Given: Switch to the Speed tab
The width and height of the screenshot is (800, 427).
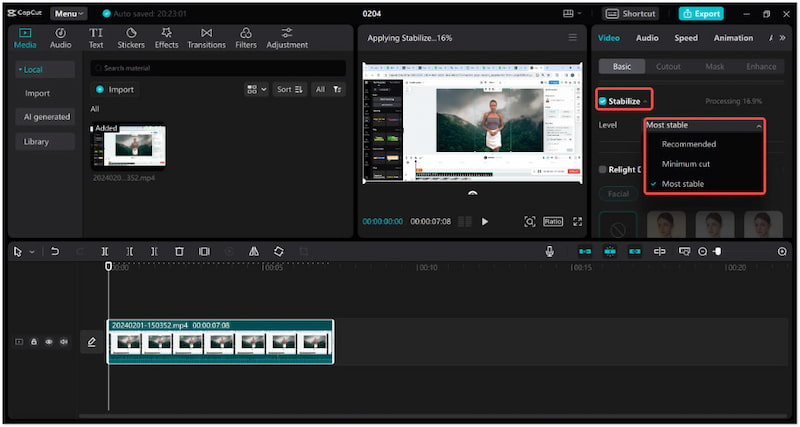Looking at the screenshot, I should pyautogui.click(x=686, y=38).
